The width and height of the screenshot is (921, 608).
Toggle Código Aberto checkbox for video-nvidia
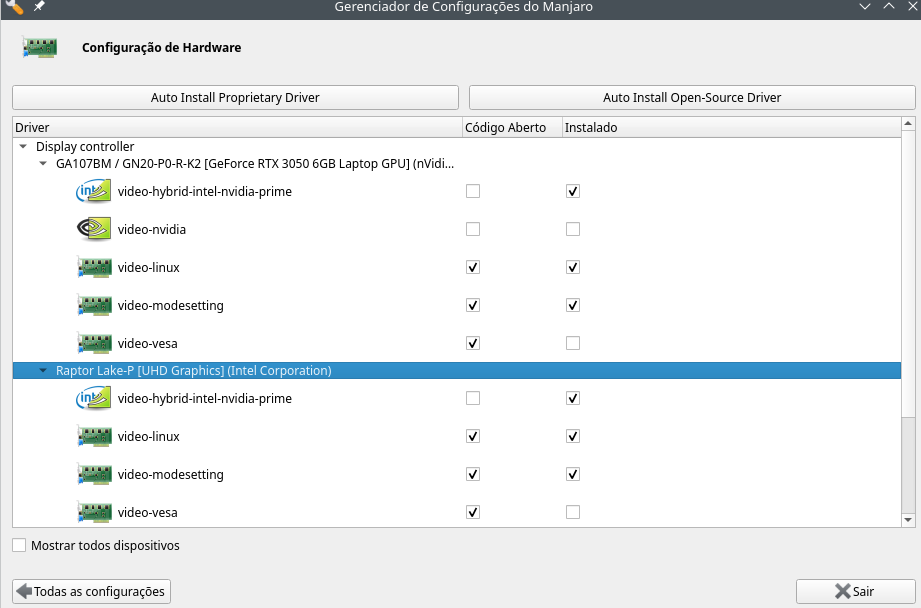click(x=473, y=229)
